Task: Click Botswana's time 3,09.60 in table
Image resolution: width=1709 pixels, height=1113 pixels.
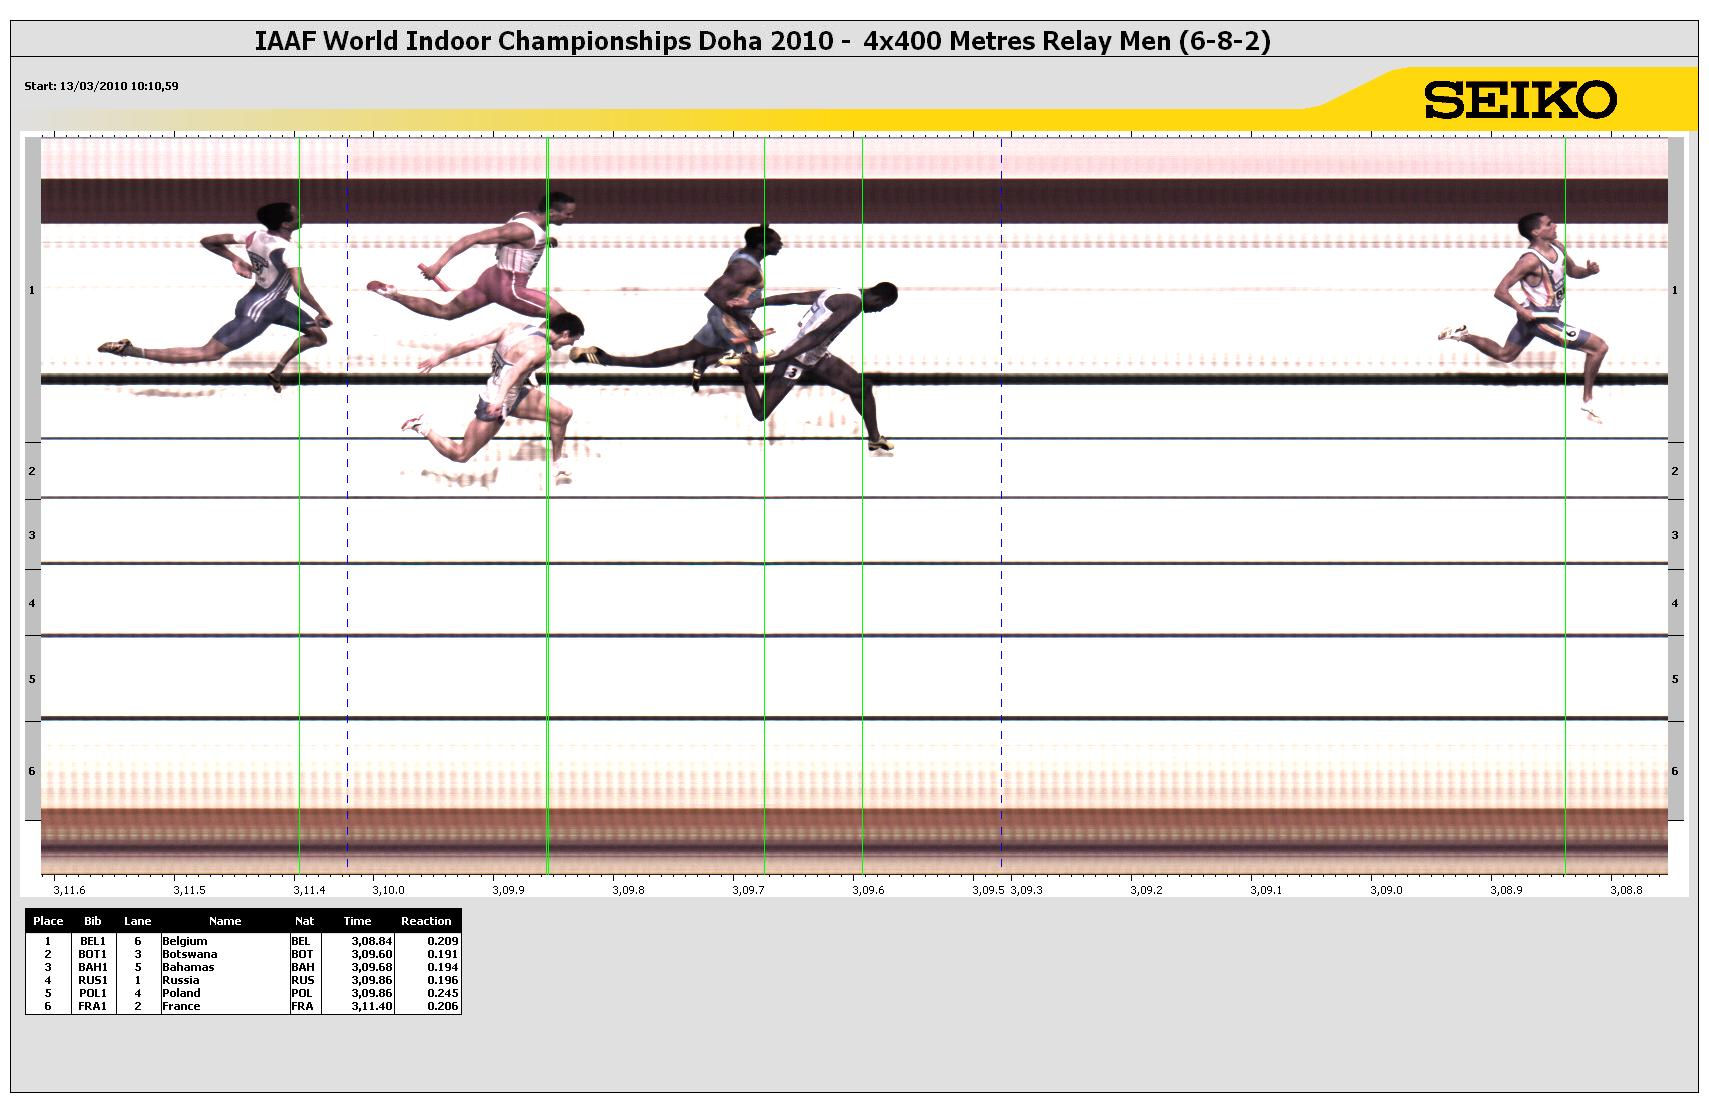Action: pos(371,954)
